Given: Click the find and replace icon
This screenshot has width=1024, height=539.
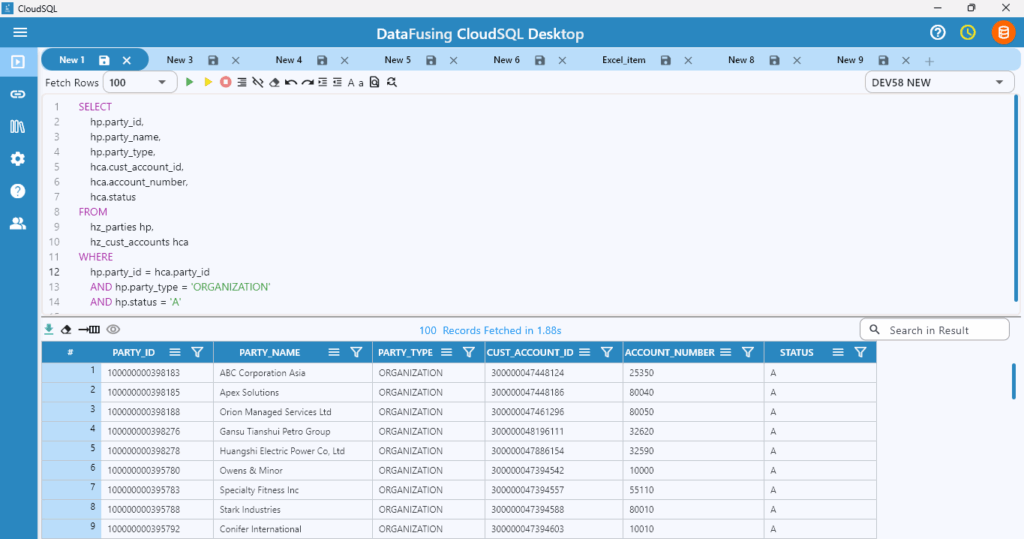Looking at the screenshot, I should point(391,82).
